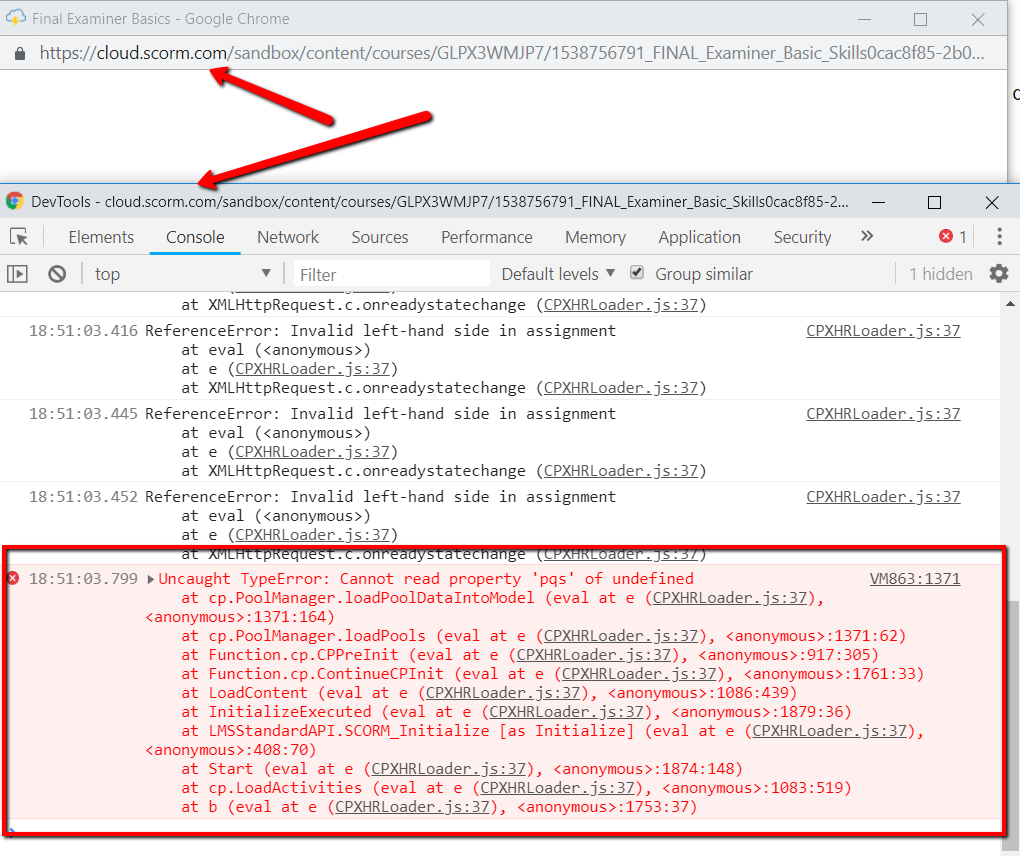Click the console Filter input field
The height and width of the screenshot is (856, 1020).
click(392, 274)
